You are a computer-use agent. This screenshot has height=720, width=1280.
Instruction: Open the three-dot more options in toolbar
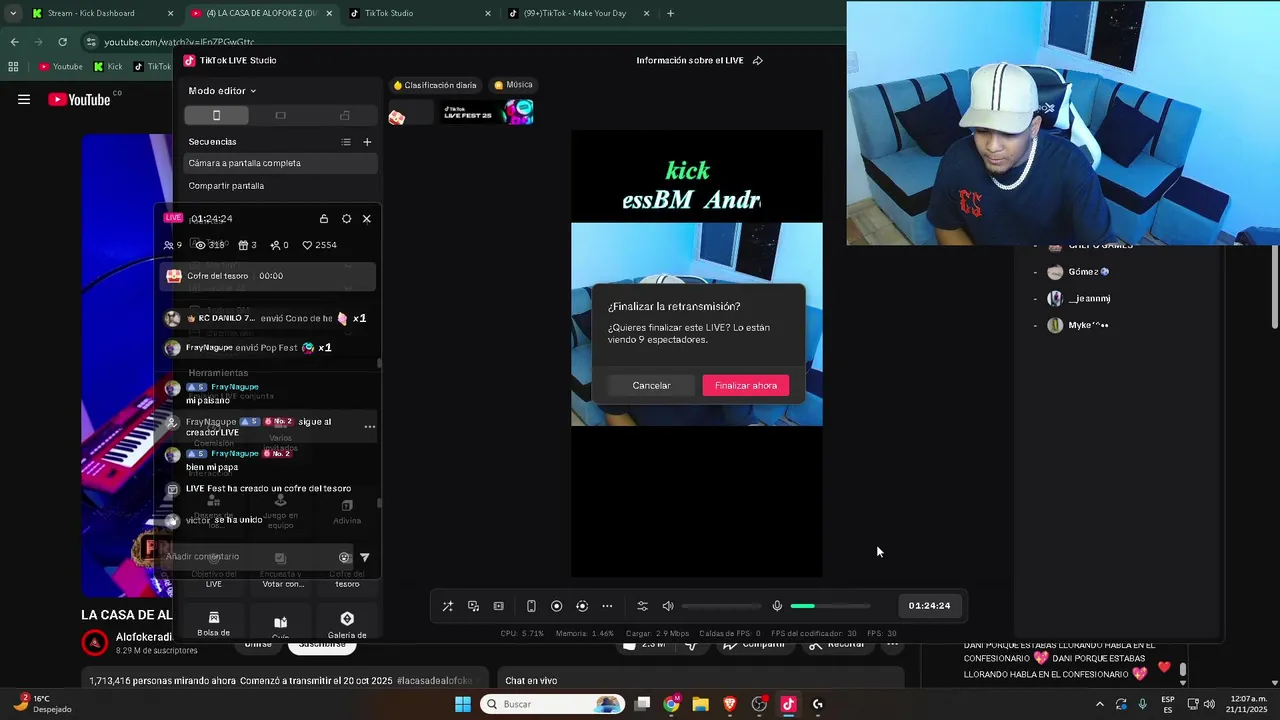[x=607, y=606]
